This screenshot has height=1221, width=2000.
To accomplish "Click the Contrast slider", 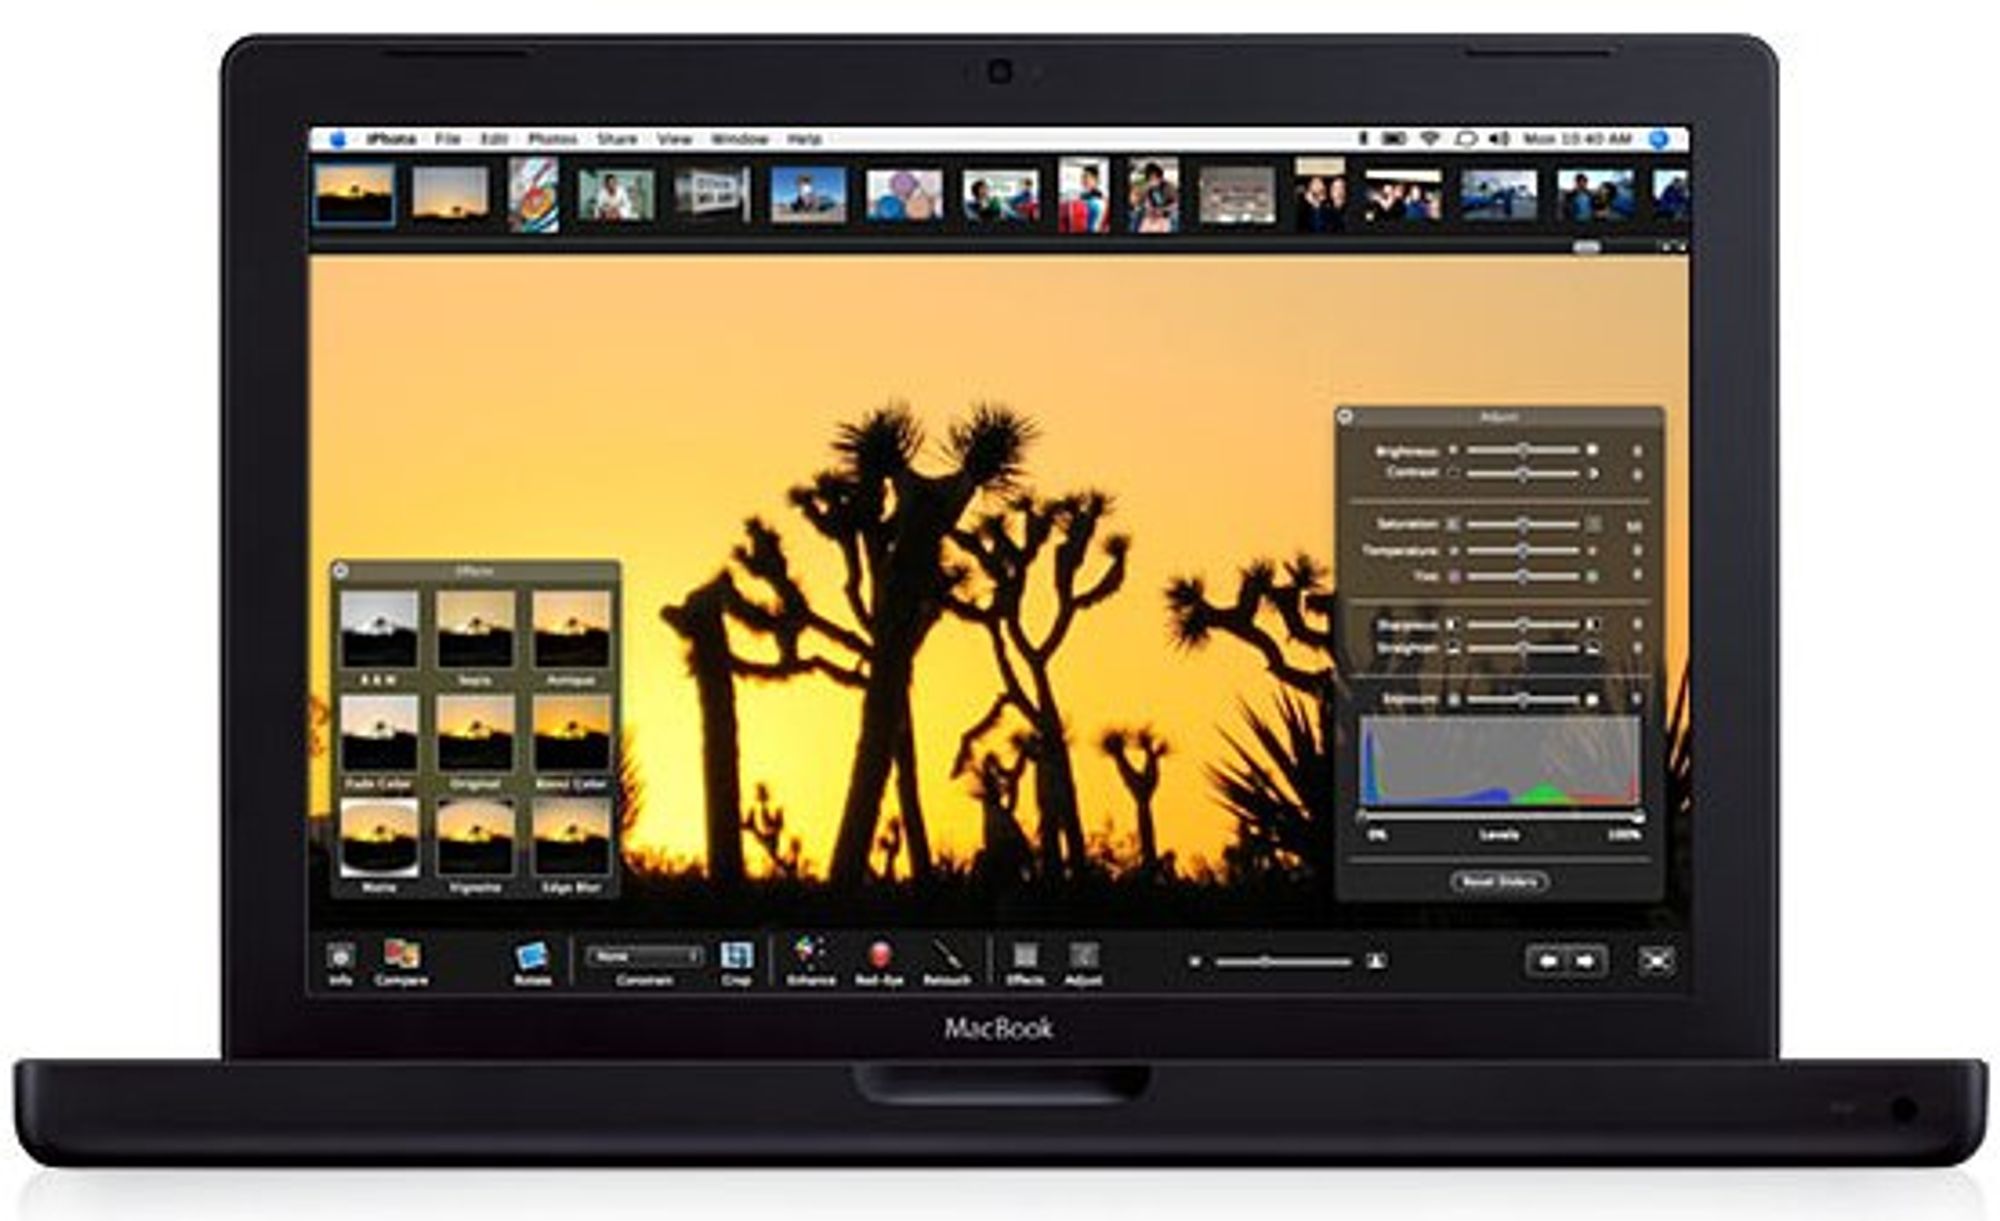I will 1522,473.
